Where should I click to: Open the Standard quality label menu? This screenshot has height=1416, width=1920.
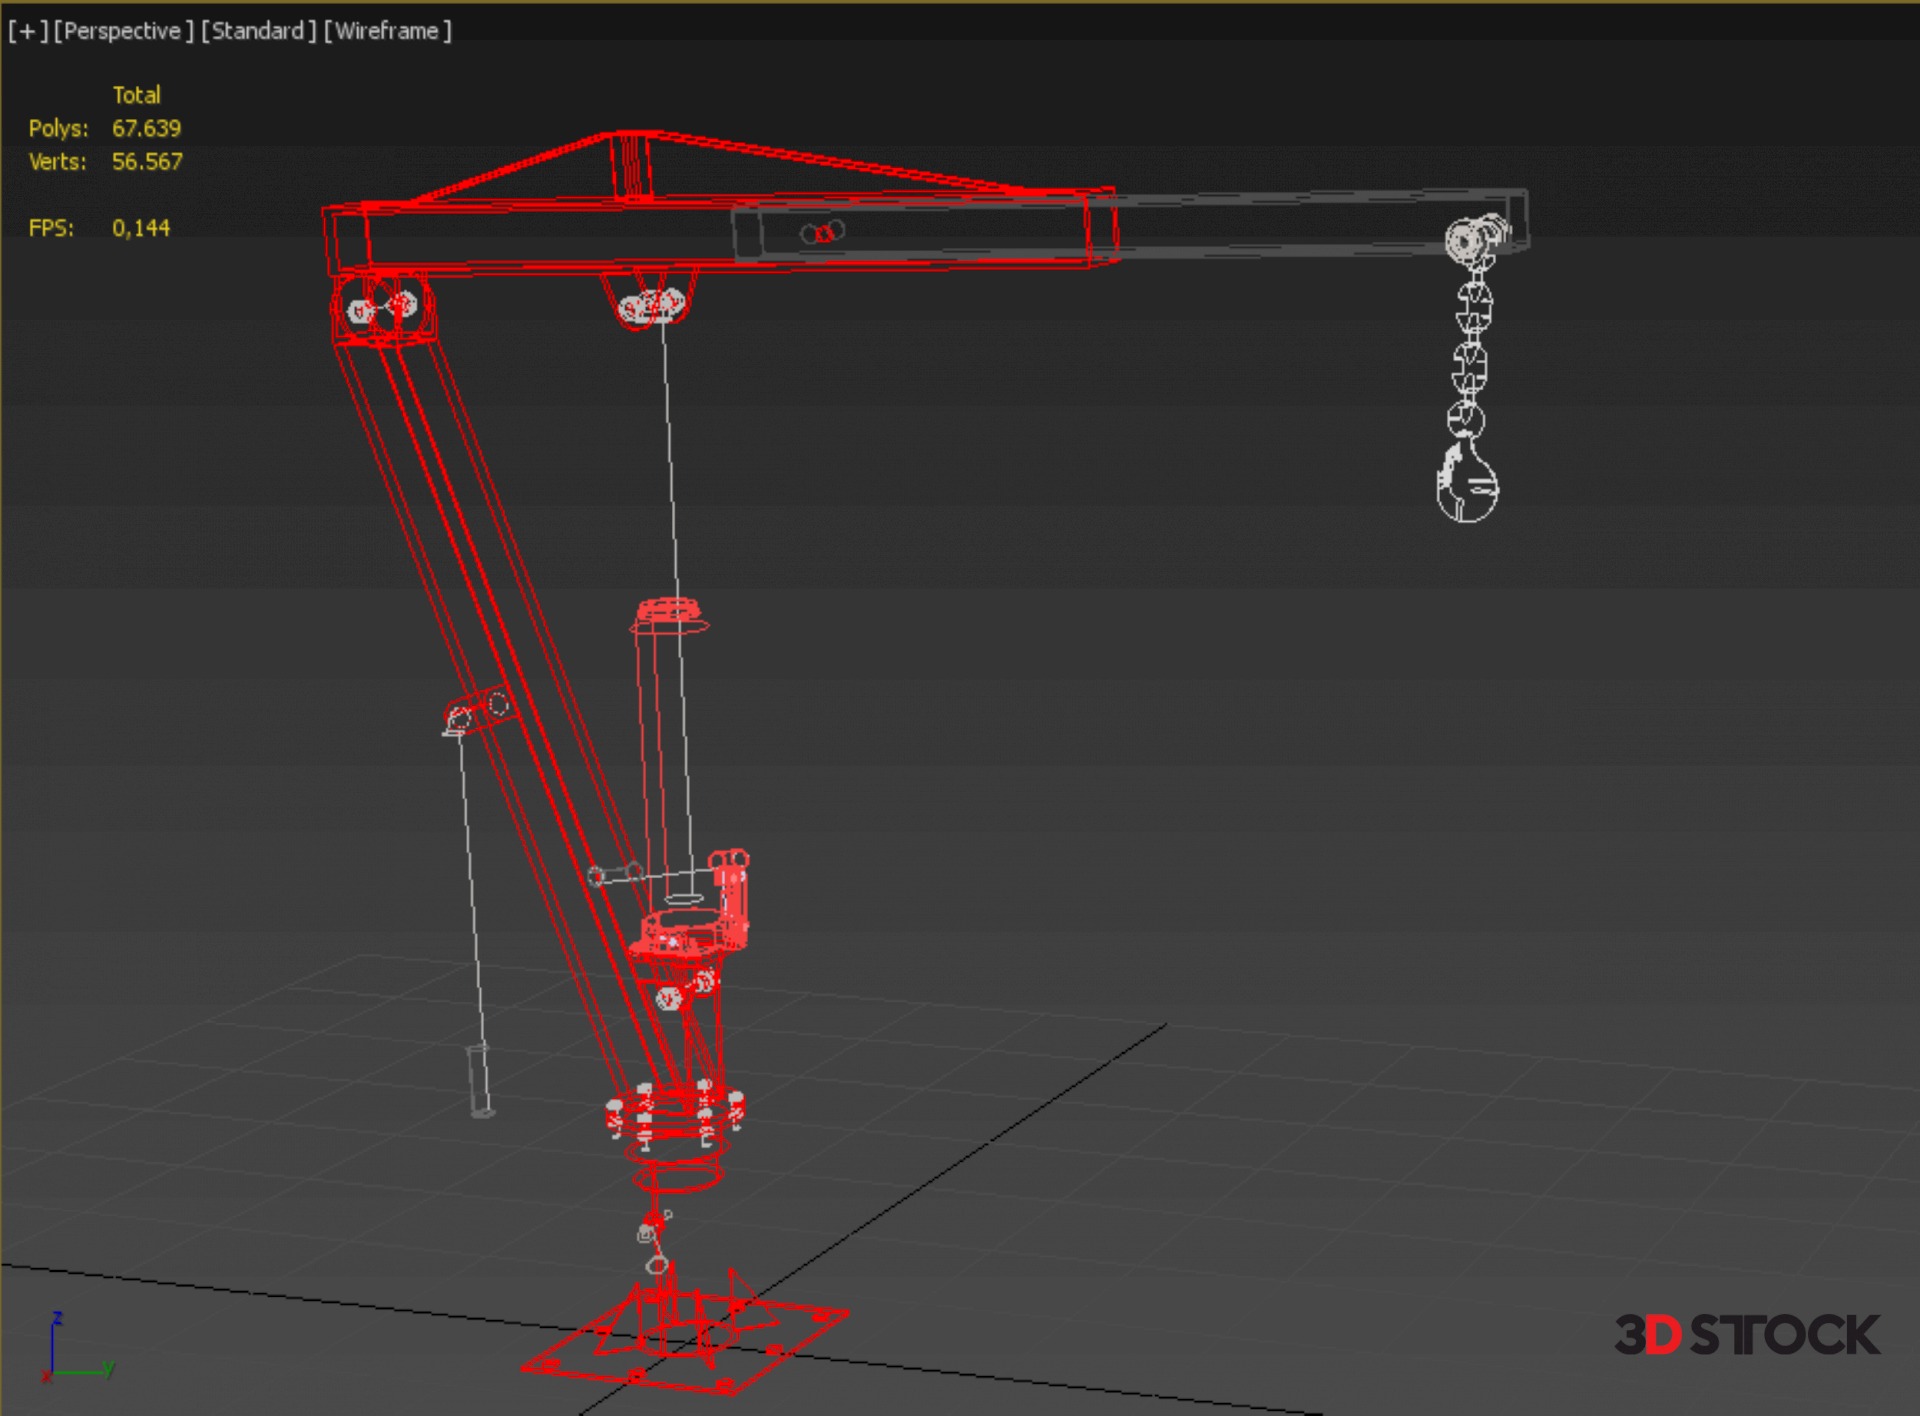(x=258, y=31)
